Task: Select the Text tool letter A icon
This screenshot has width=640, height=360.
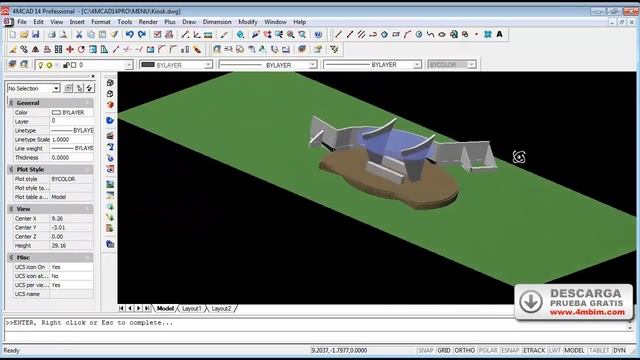Action: 500,35
